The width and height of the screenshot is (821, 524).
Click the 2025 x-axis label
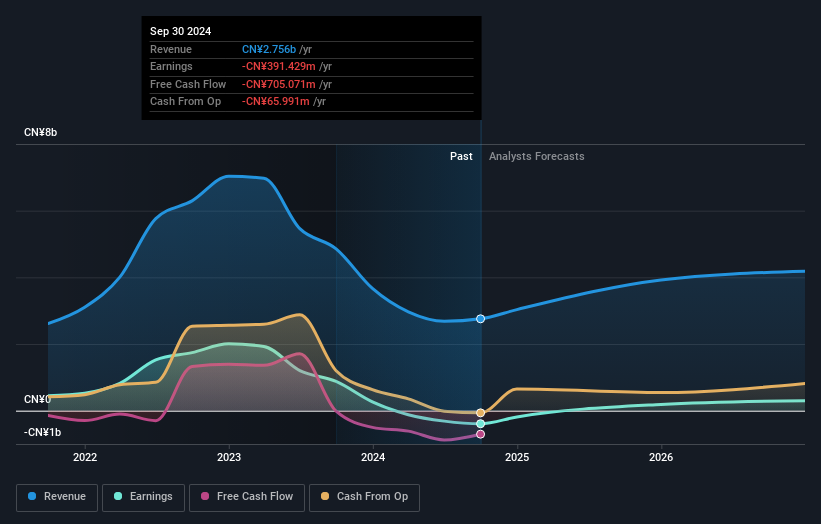pos(517,457)
